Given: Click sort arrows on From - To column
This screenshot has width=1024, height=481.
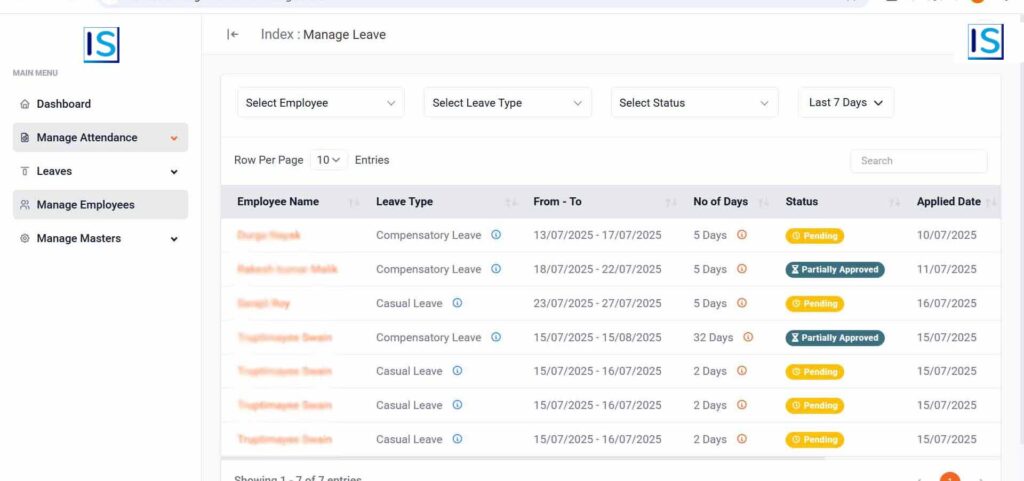Looking at the screenshot, I should [x=671, y=202].
